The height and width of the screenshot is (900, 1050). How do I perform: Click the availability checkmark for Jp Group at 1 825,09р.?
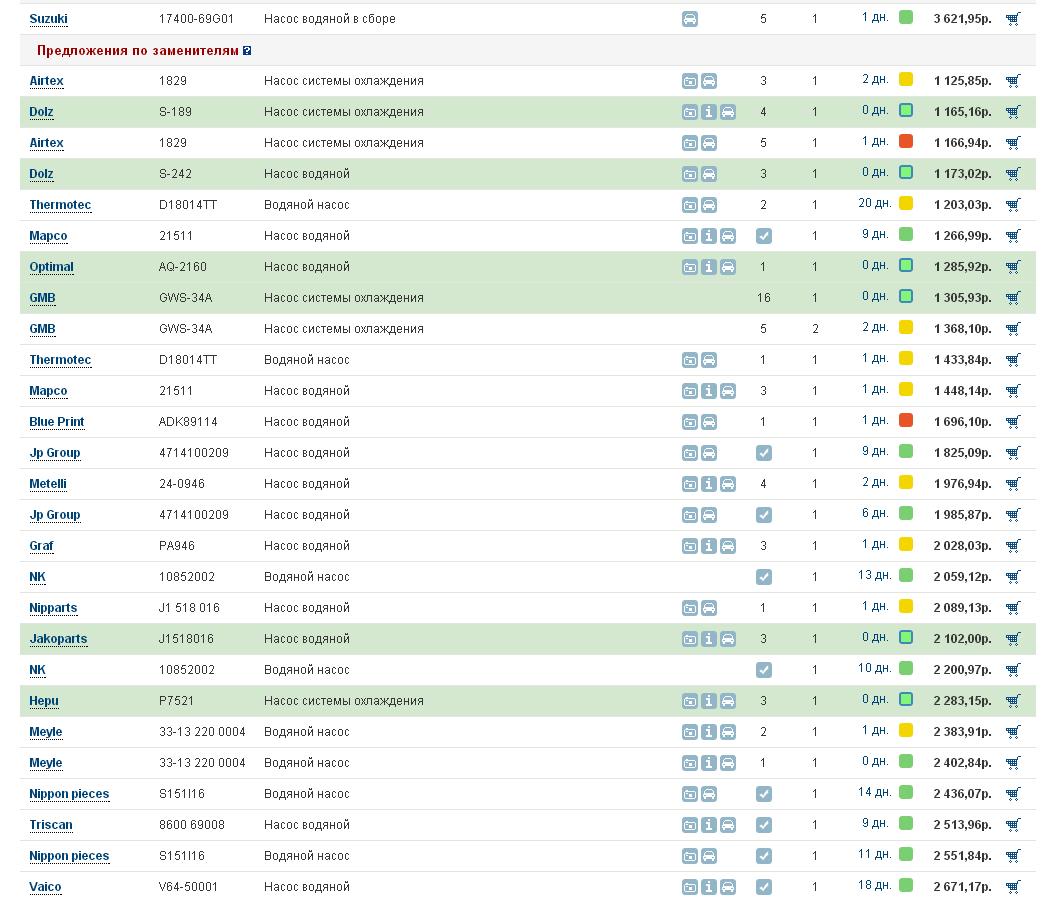[763, 453]
